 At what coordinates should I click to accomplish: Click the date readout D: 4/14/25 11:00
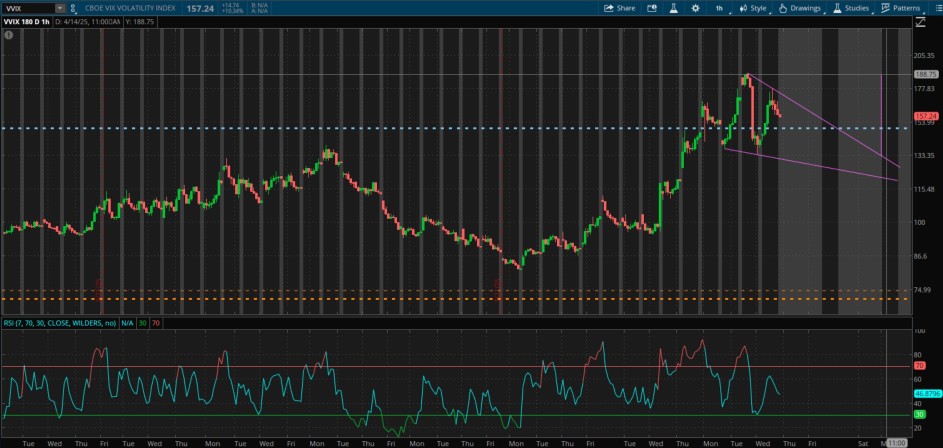[x=87, y=22]
